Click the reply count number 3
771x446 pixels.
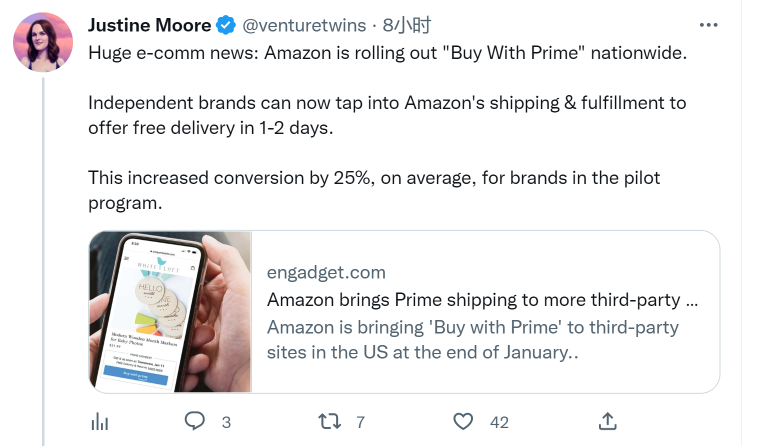coord(226,422)
